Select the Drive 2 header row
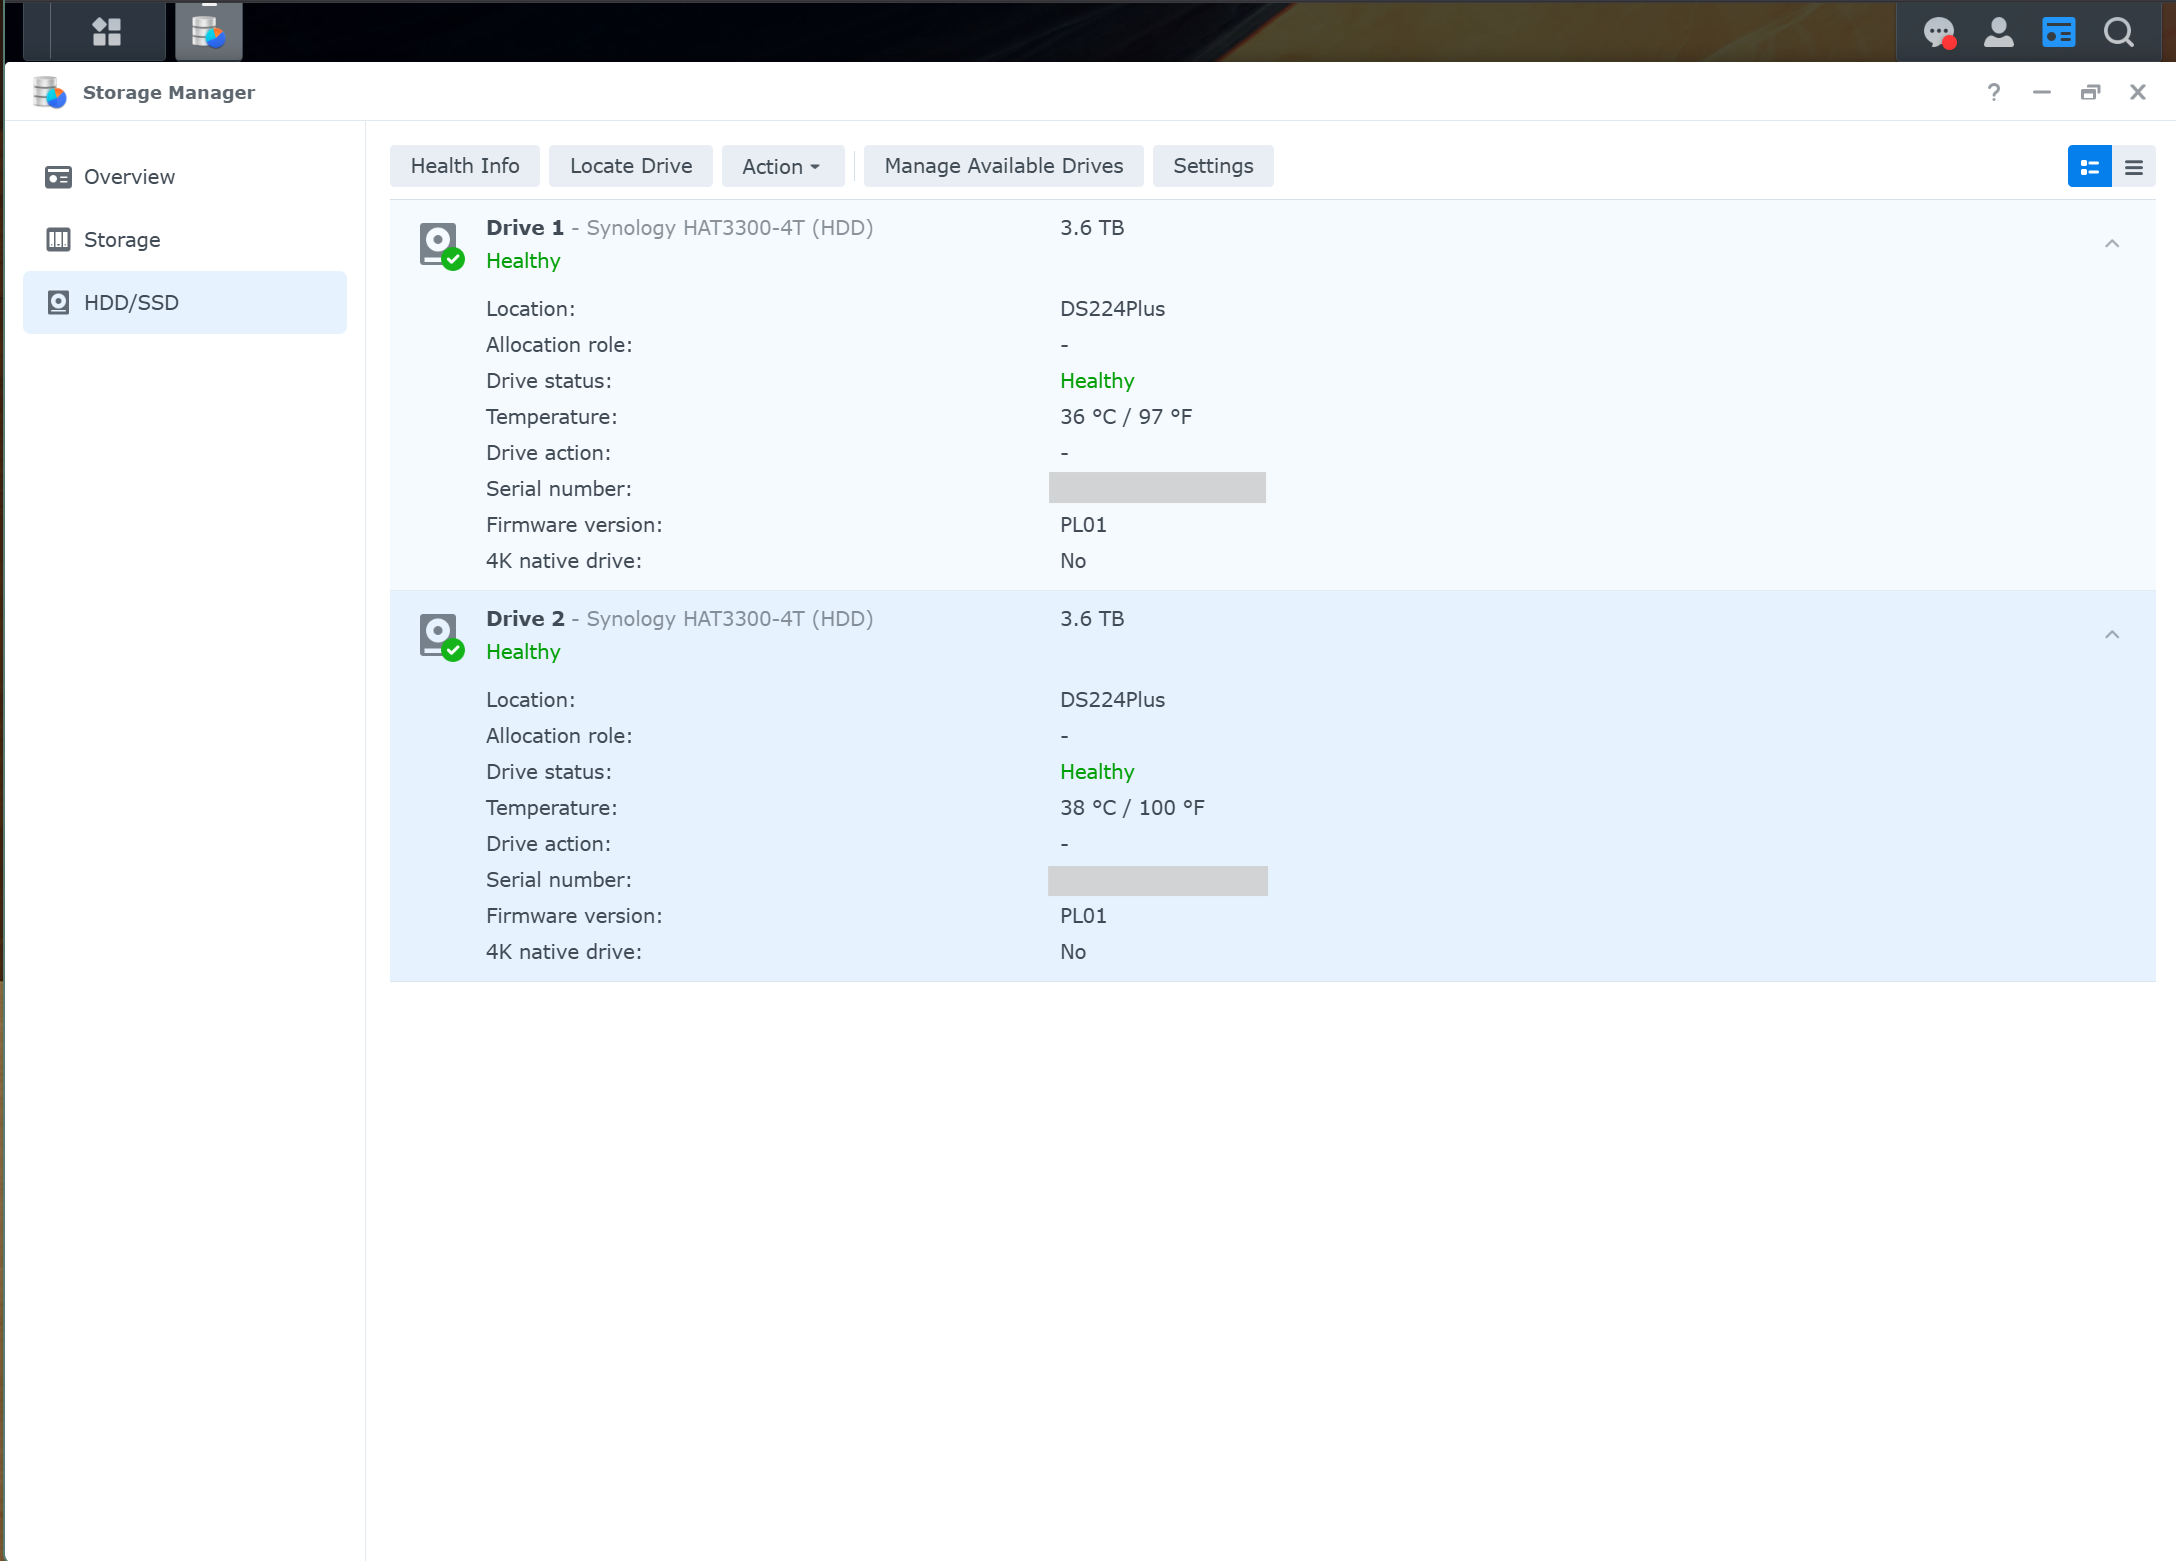Image resolution: width=2176 pixels, height=1561 pixels. pyautogui.click(x=1272, y=635)
